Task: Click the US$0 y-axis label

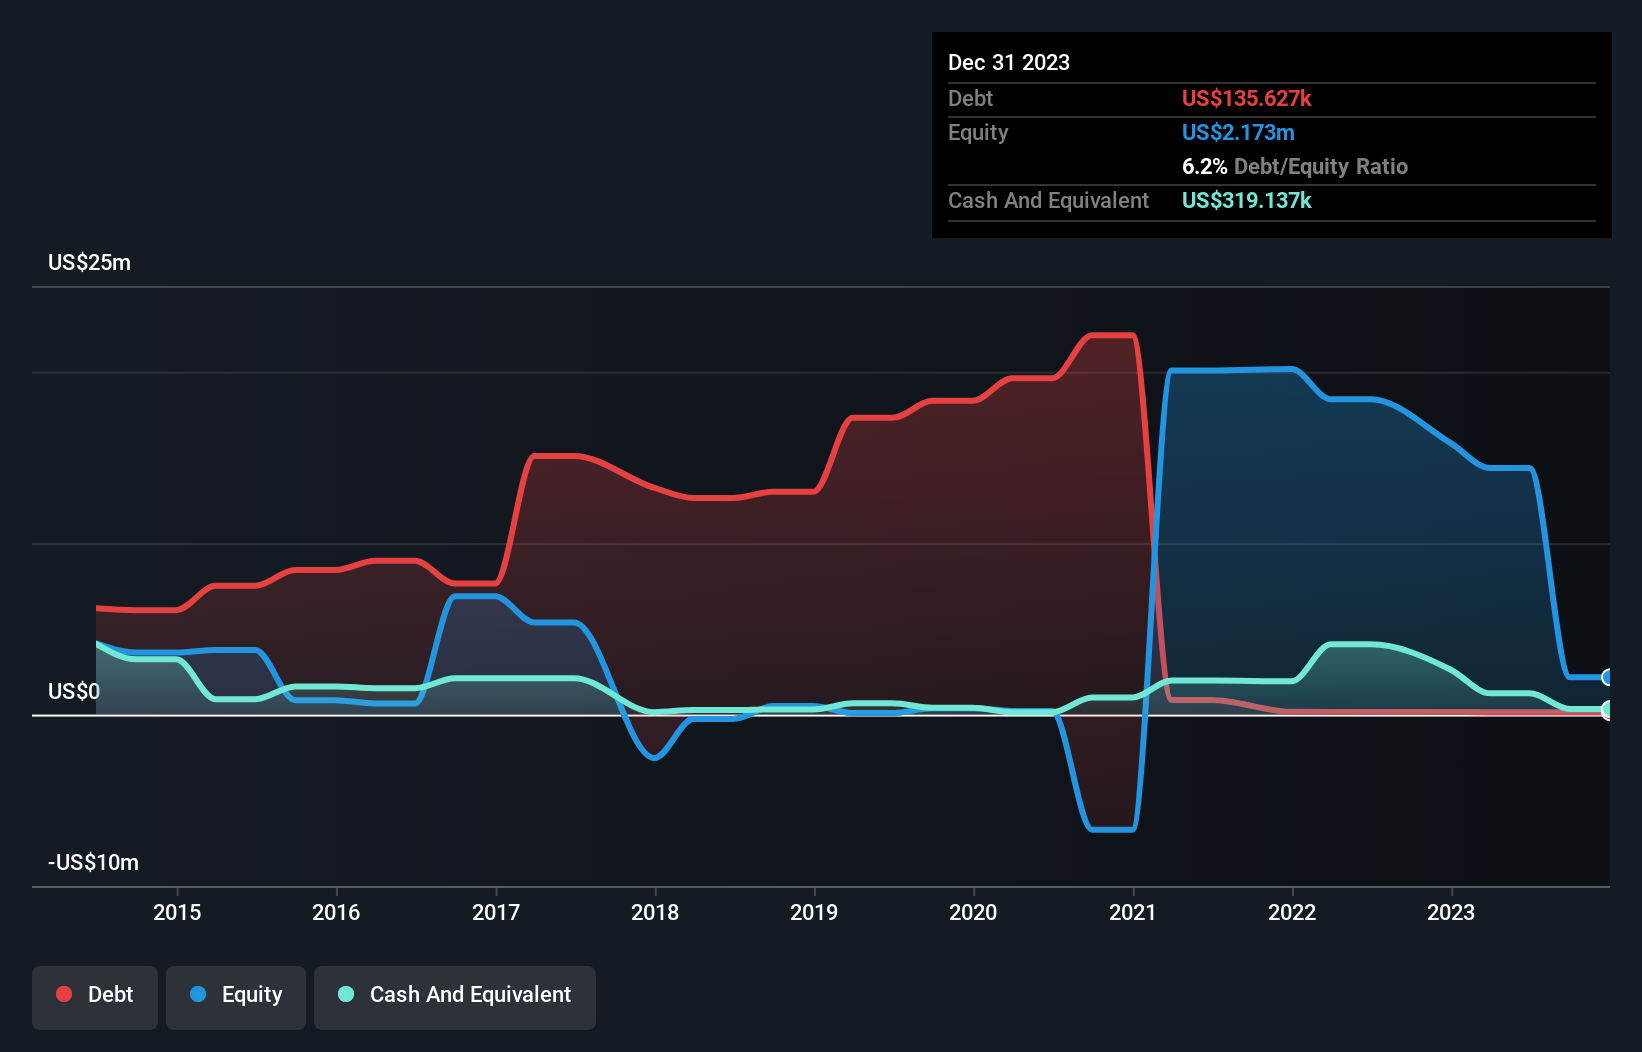Action: click(74, 691)
